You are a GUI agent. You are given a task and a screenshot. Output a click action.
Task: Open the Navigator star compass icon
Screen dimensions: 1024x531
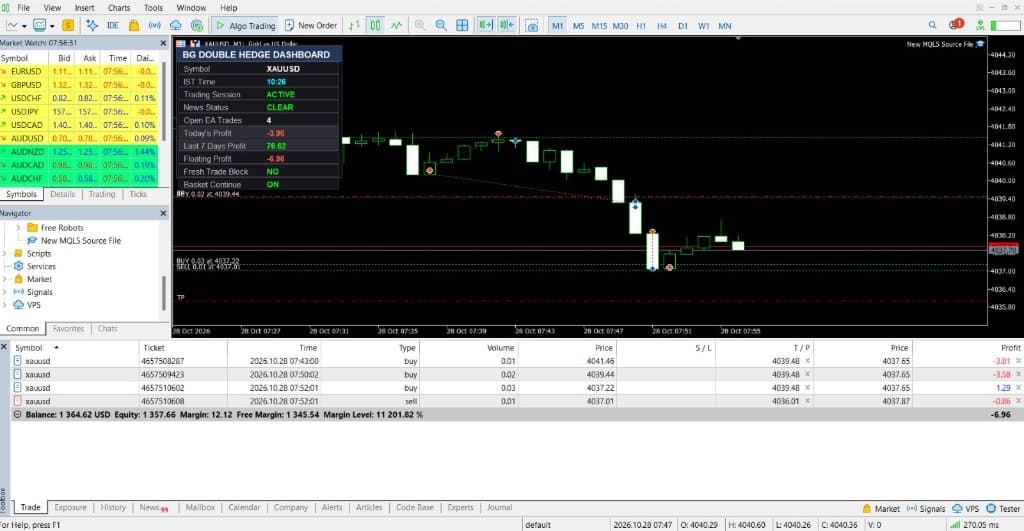[92, 25]
